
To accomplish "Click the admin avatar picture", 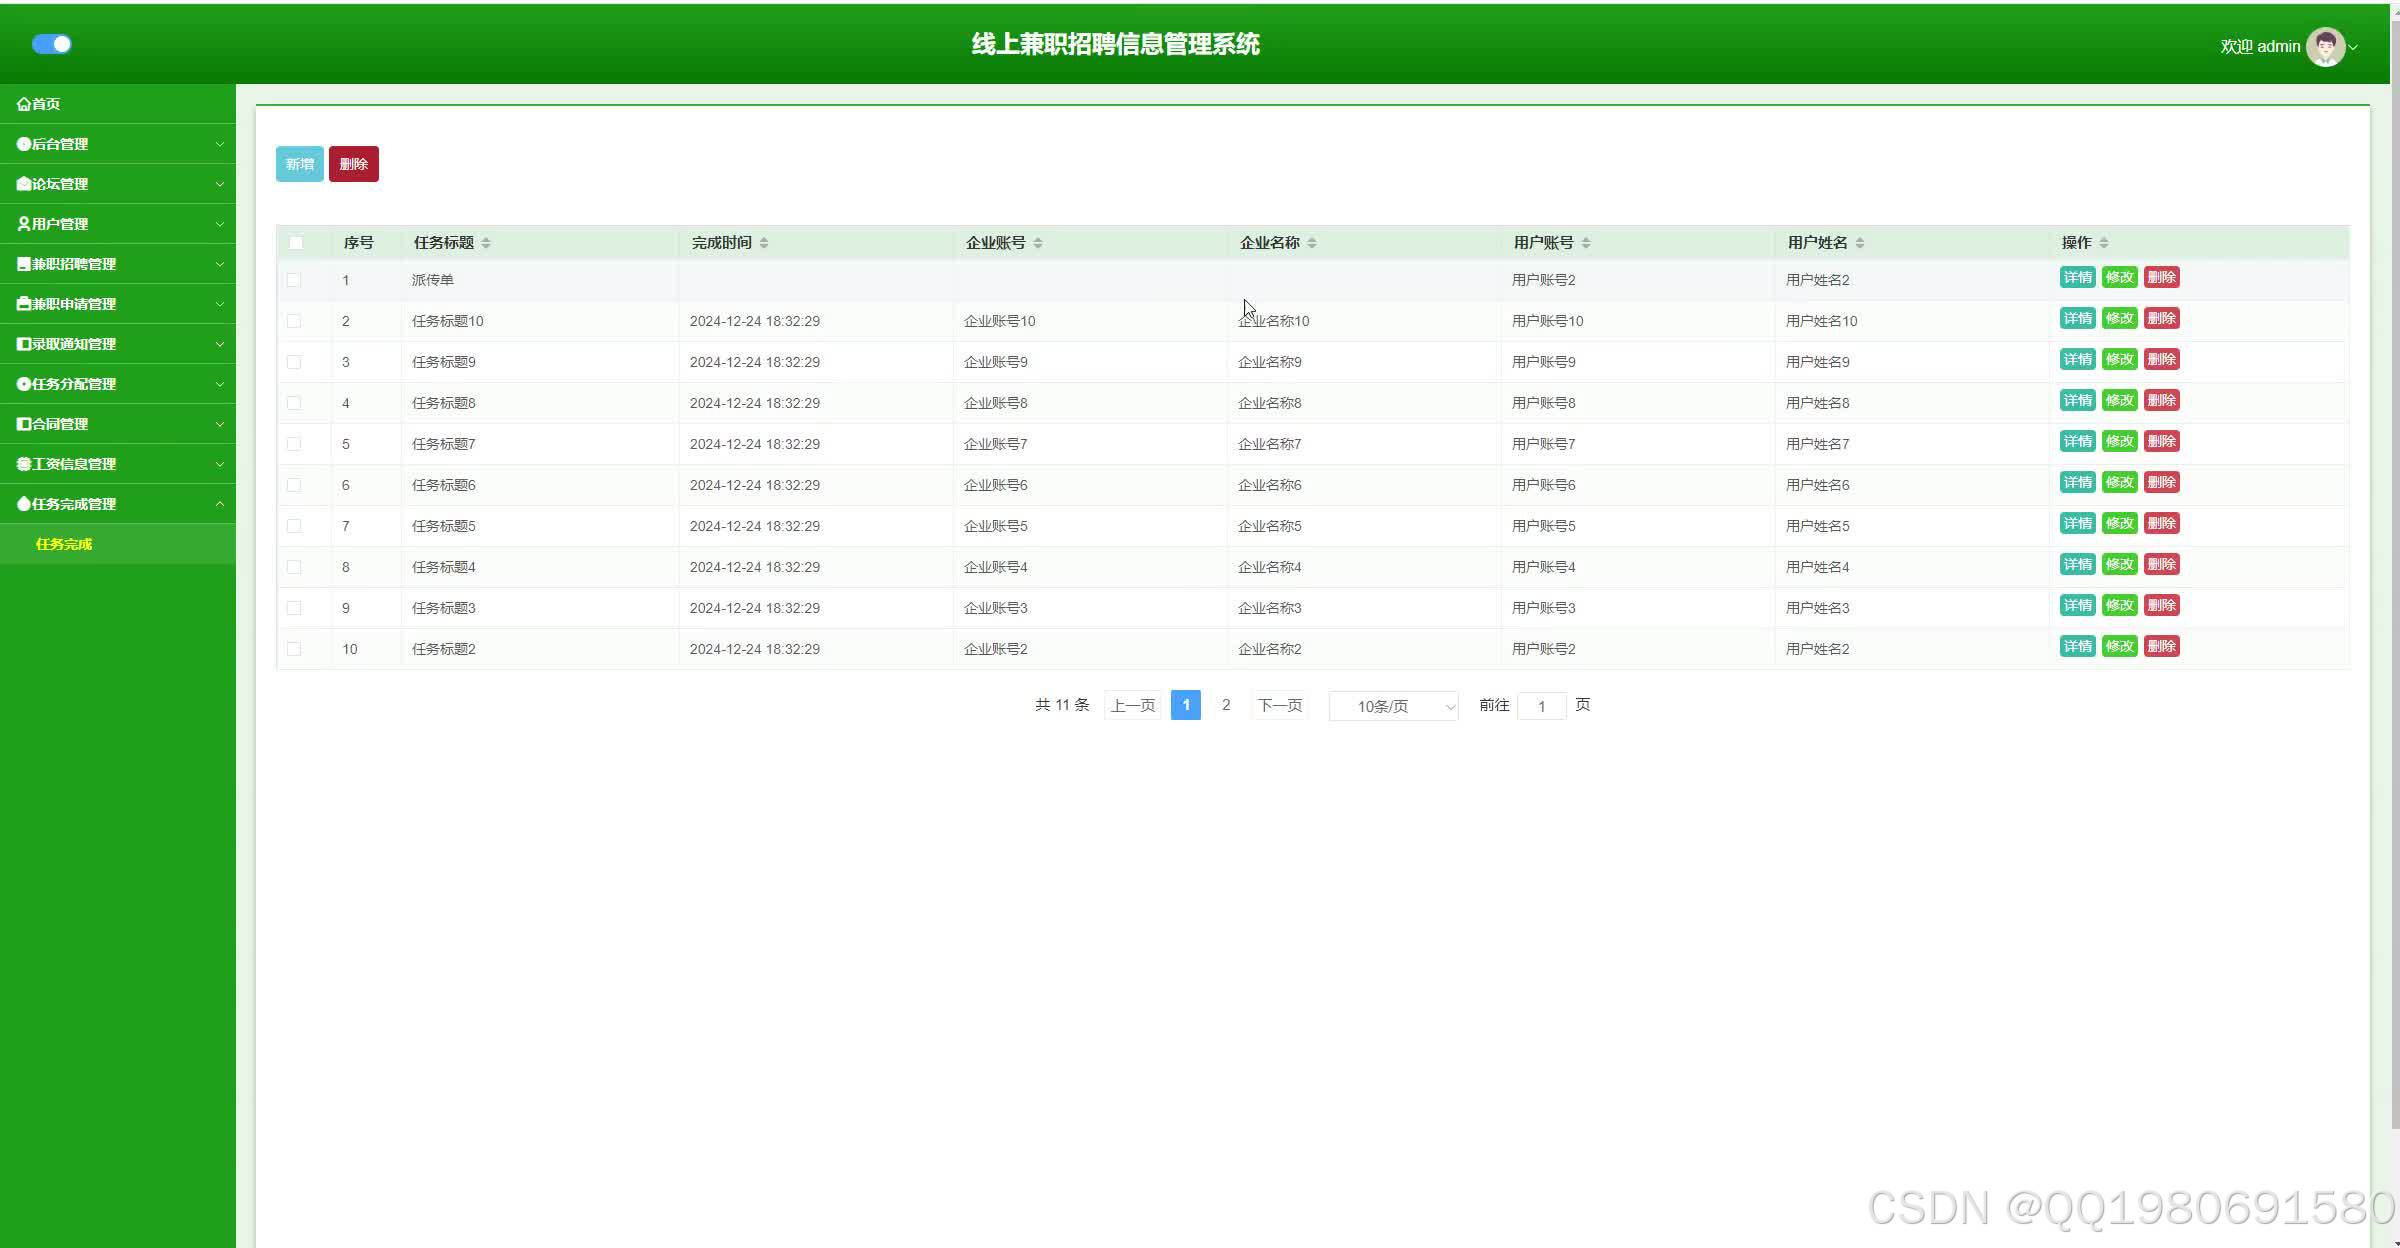I will click(2325, 46).
